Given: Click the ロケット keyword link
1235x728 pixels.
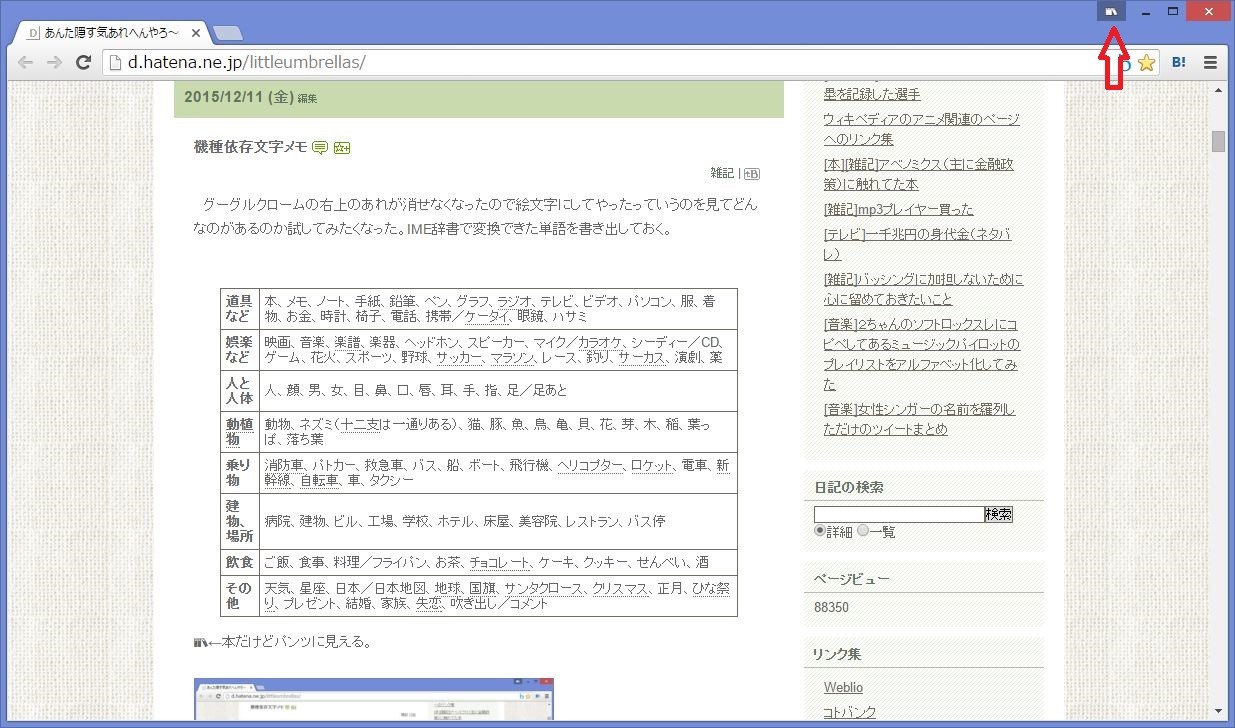Looking at the screenshot, I should click(x=652, y=466).
